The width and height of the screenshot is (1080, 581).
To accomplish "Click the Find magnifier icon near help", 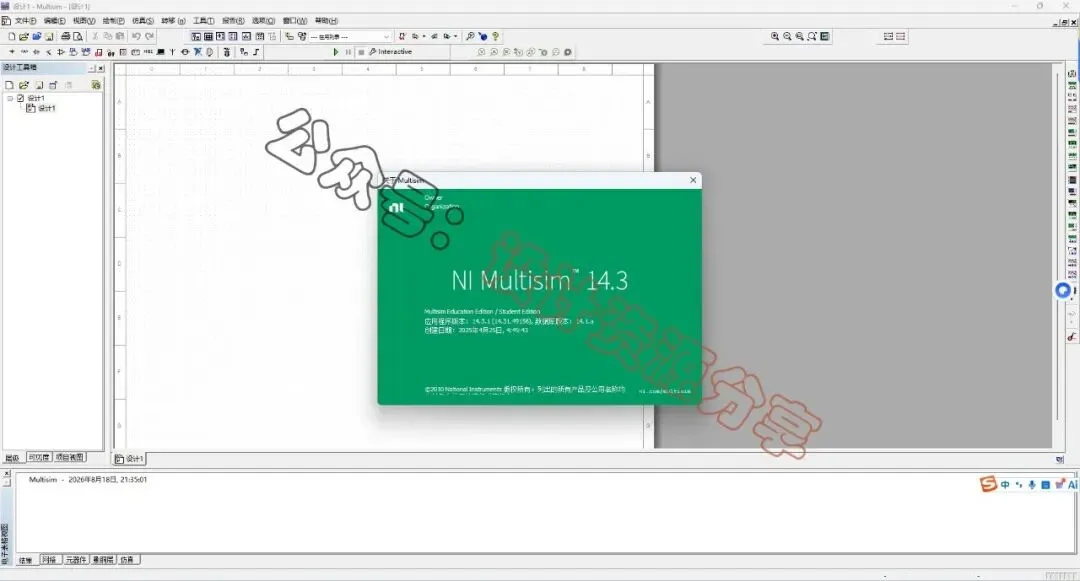I will [470, 36].
